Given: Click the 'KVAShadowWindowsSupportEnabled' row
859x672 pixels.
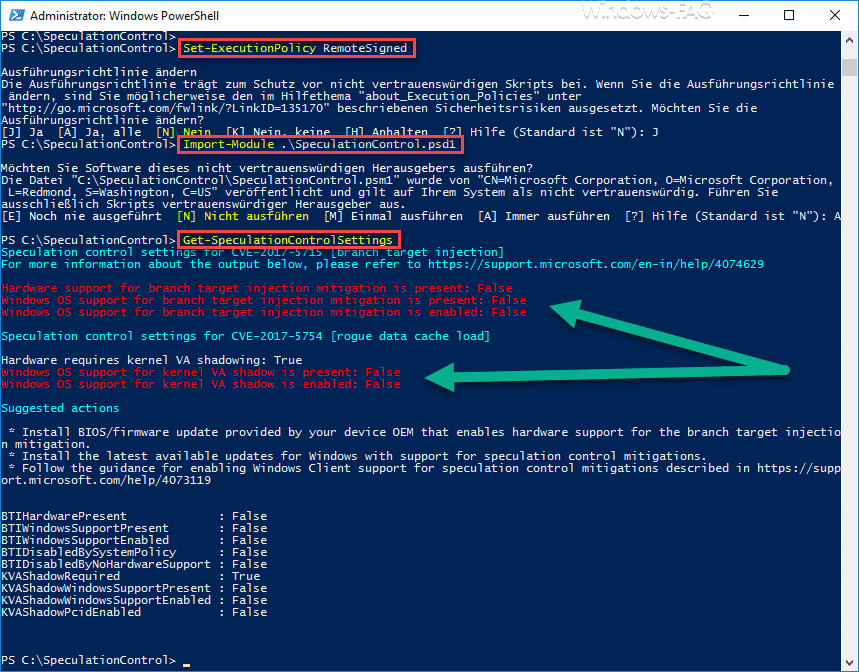Looking at the screenshot, I should 134,600.
